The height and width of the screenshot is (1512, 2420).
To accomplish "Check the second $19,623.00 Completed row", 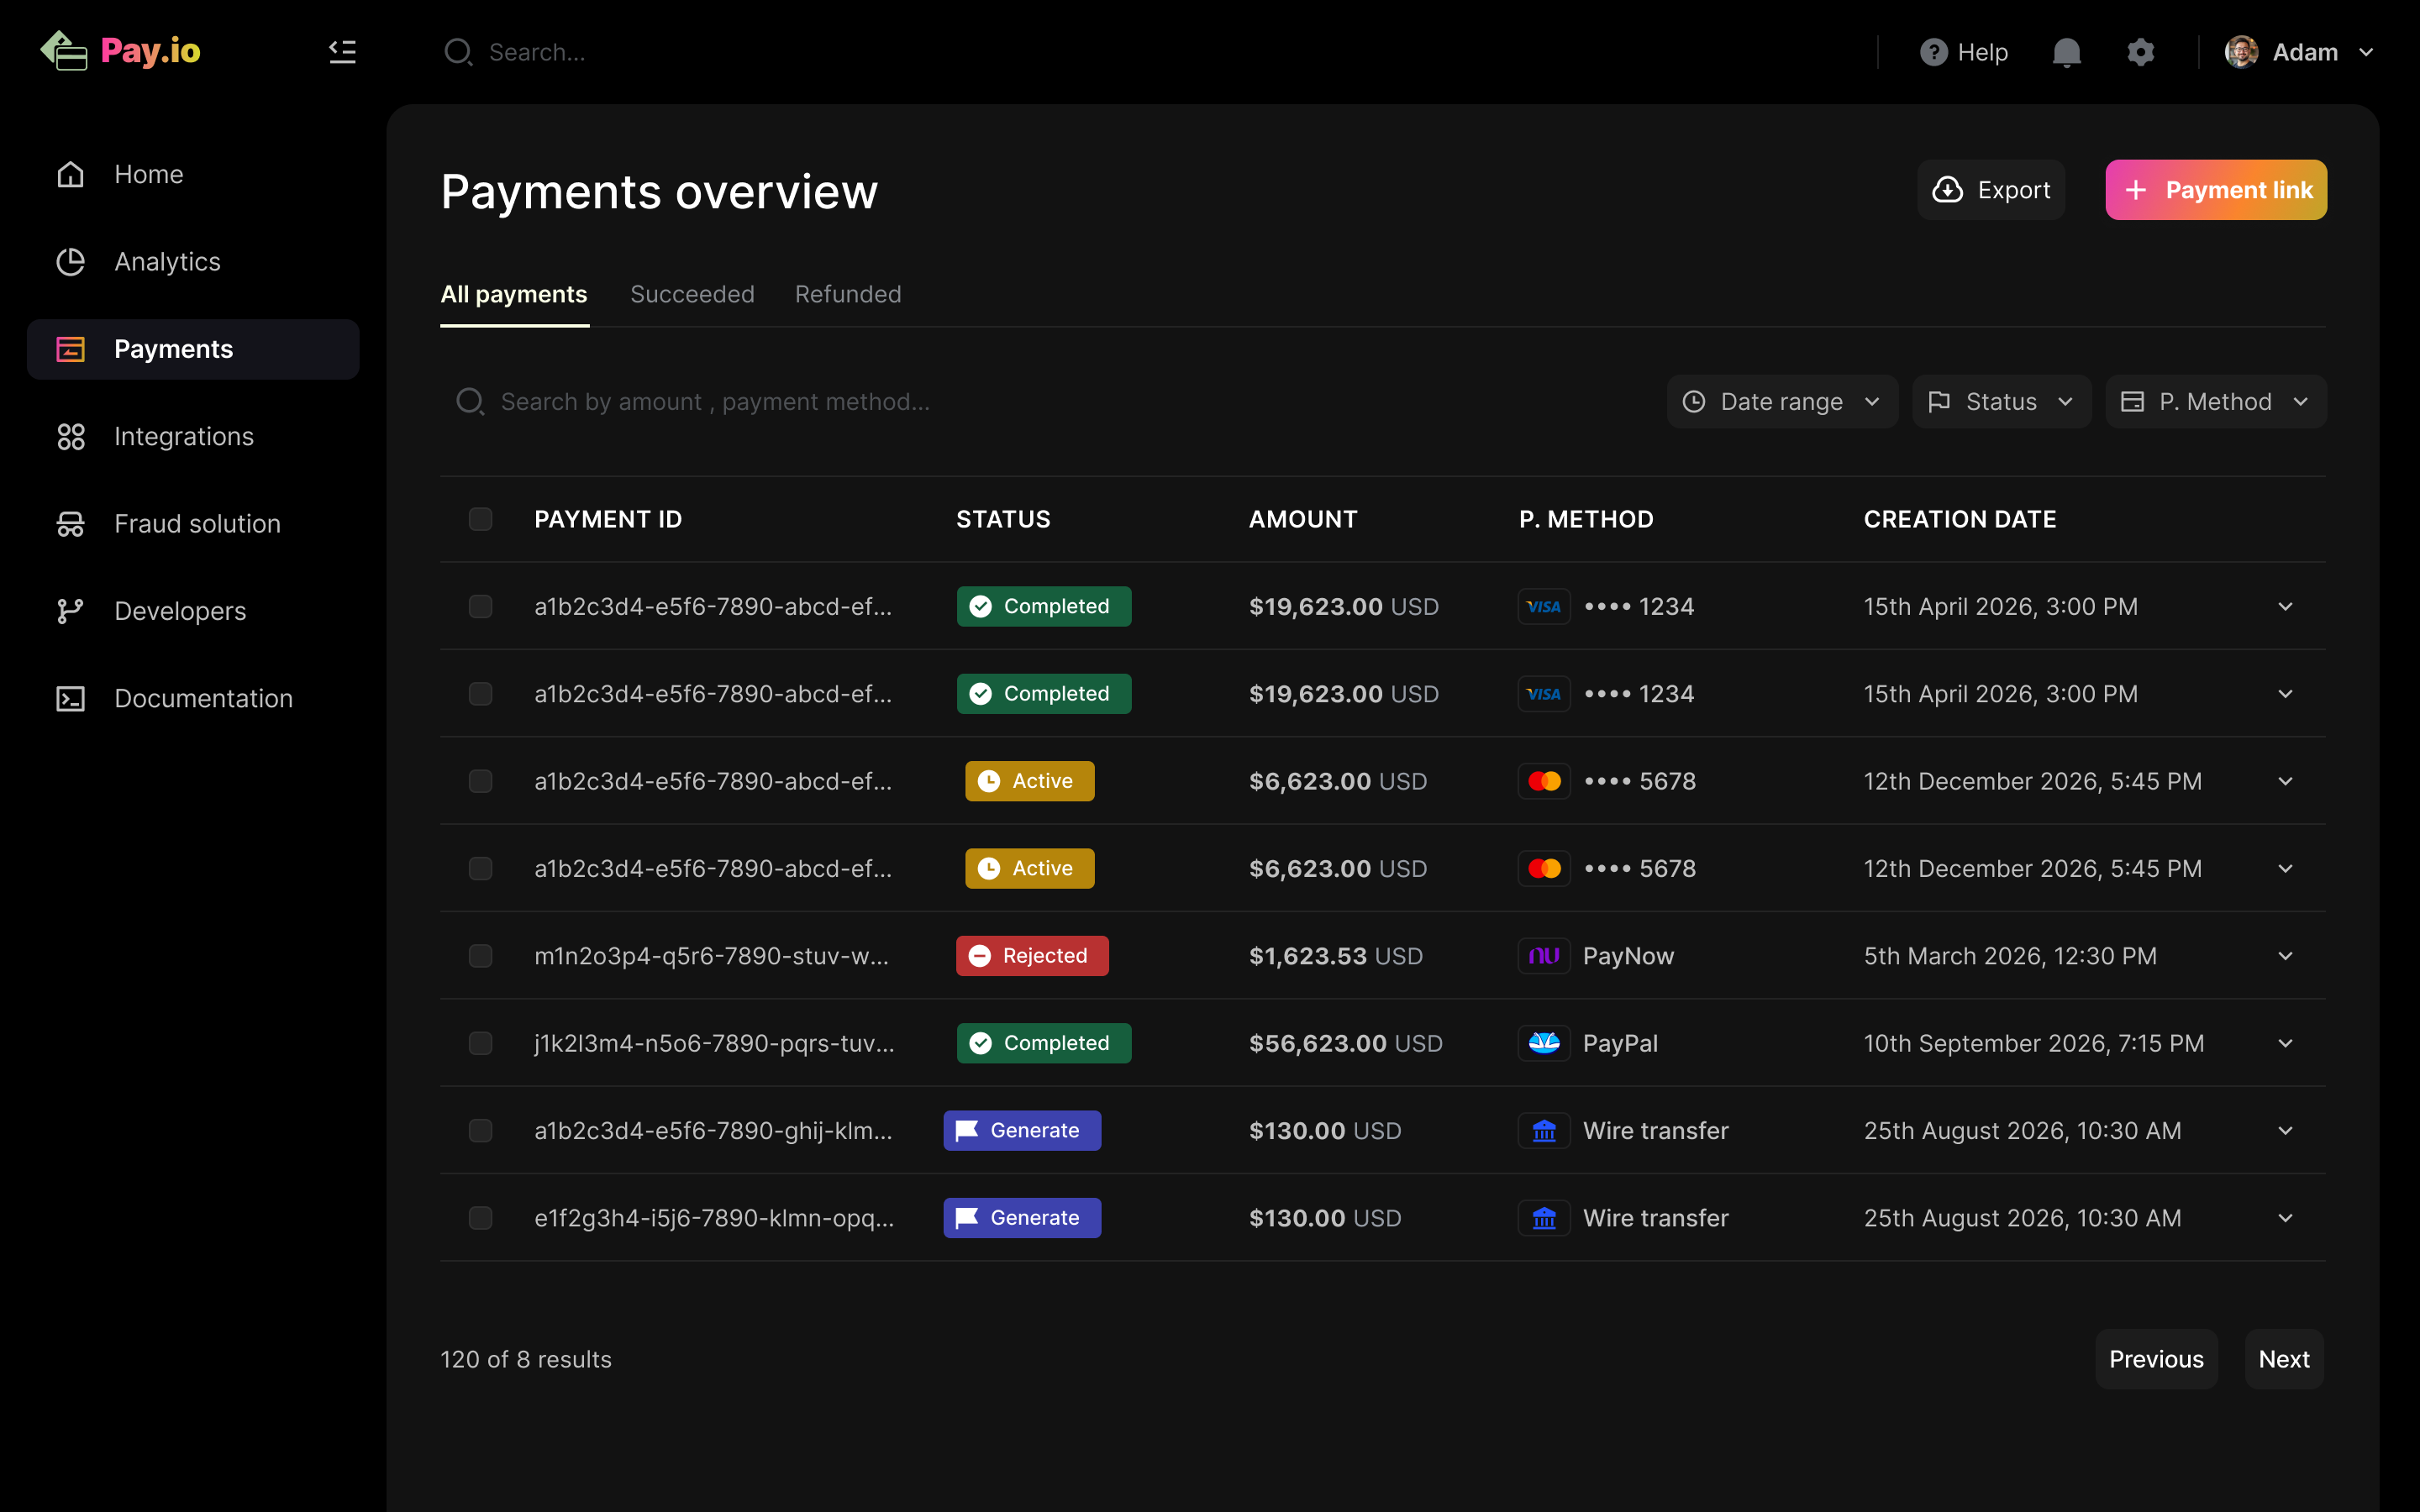I will click(480, 694).
